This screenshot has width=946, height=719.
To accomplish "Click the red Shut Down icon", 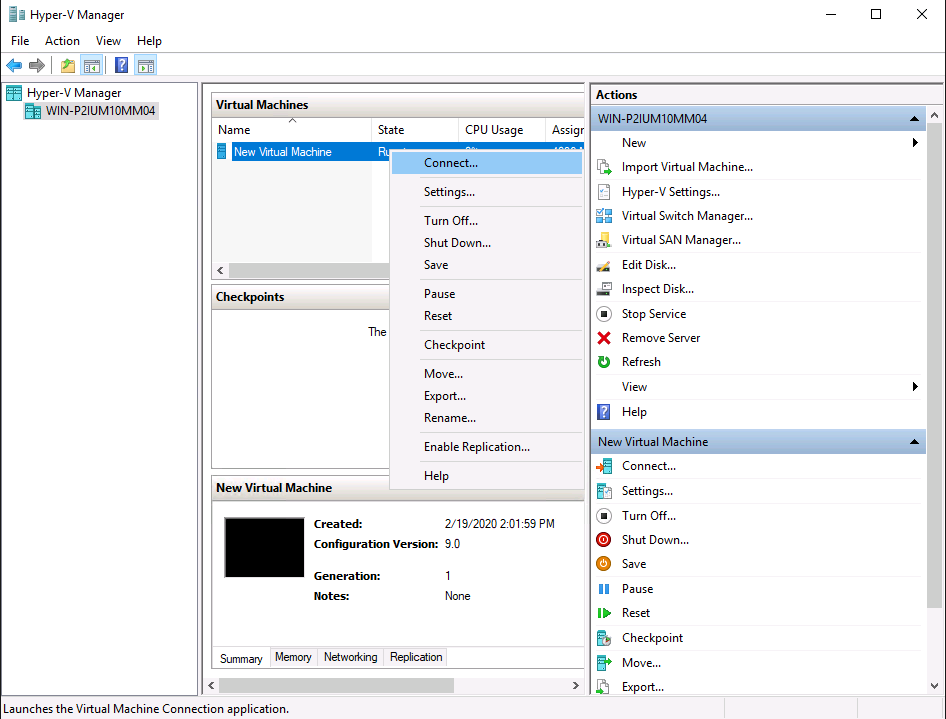I will click(604, 540).
